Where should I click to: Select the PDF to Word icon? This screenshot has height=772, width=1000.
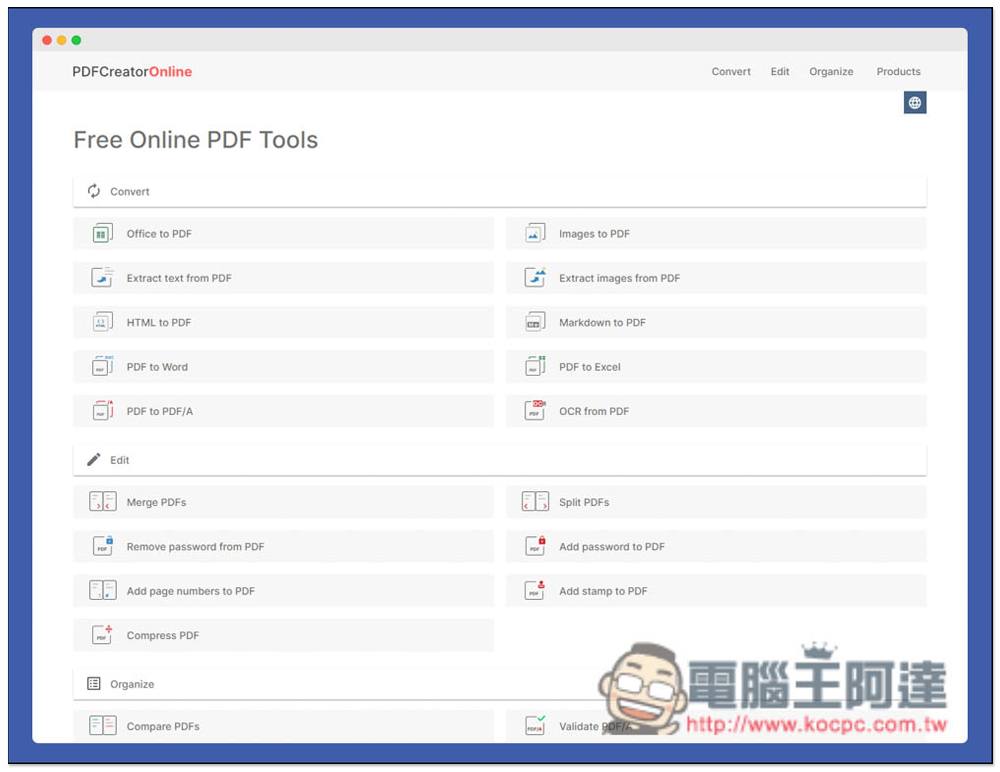click(x=102, y=366)
